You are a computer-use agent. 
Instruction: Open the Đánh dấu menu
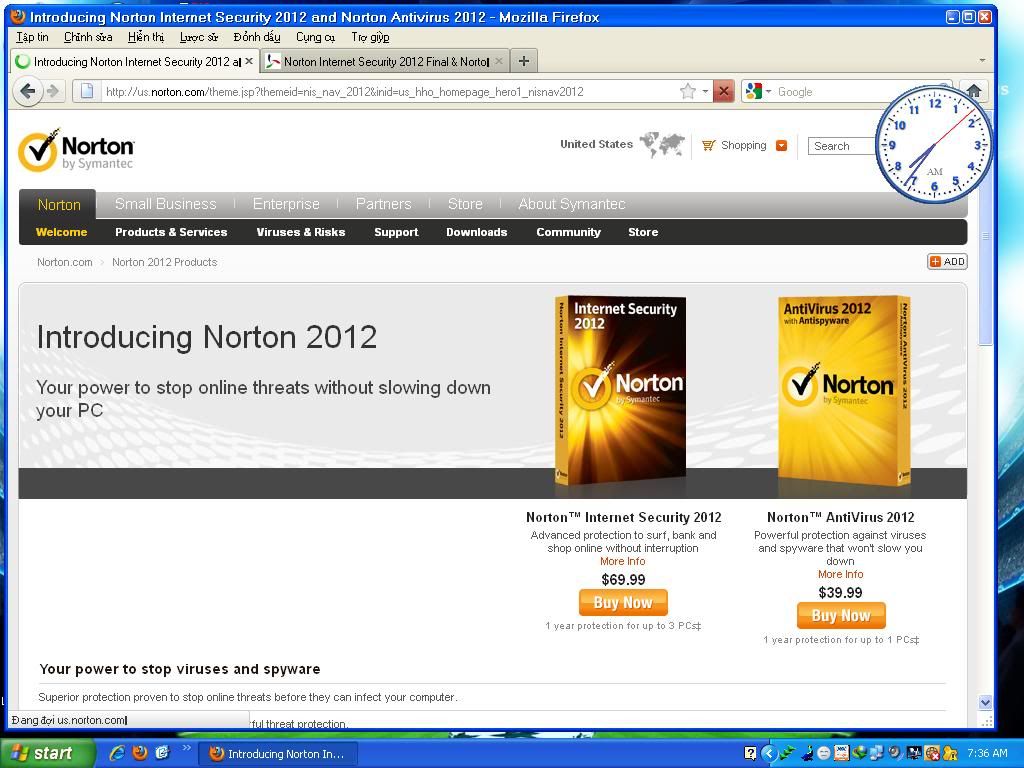(x=257, y=37)
